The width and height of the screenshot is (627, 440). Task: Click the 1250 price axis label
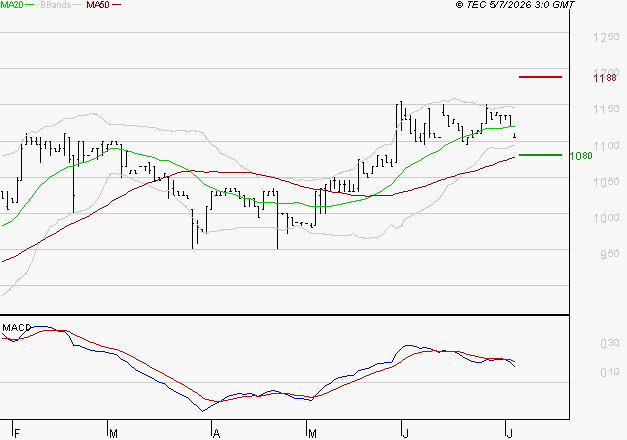[606, 38]
